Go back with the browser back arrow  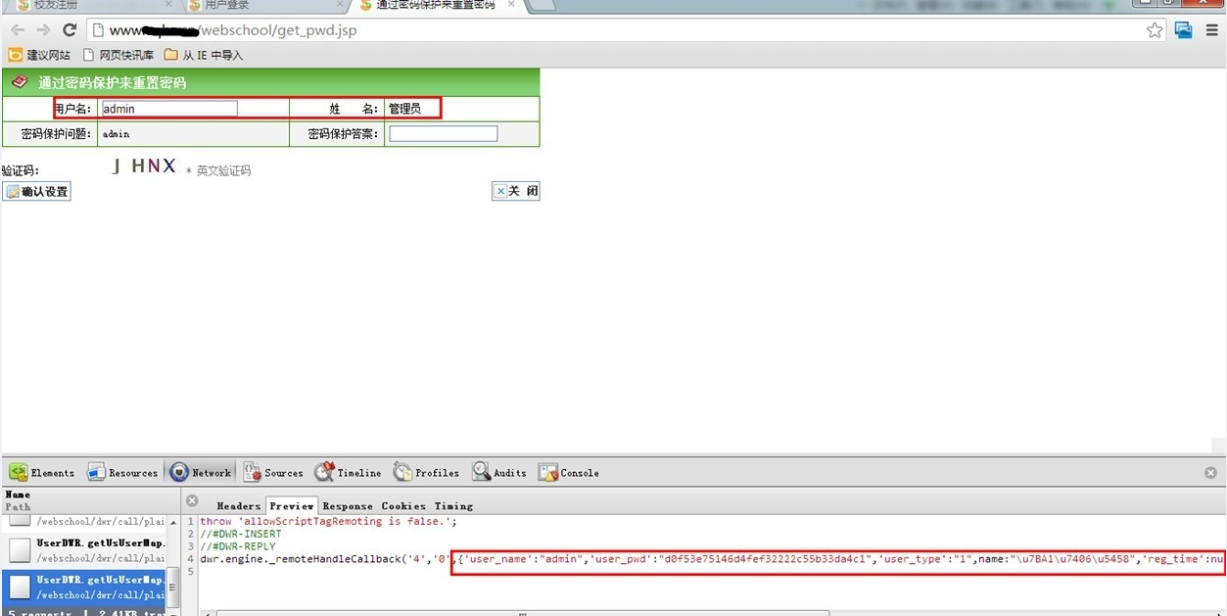17,30
